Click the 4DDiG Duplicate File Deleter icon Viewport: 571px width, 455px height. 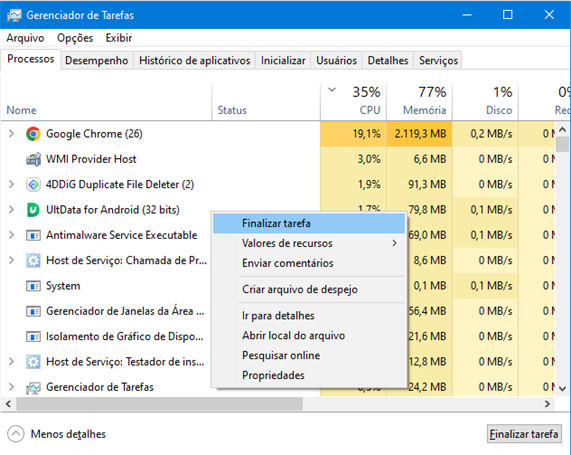coord(33,185)
